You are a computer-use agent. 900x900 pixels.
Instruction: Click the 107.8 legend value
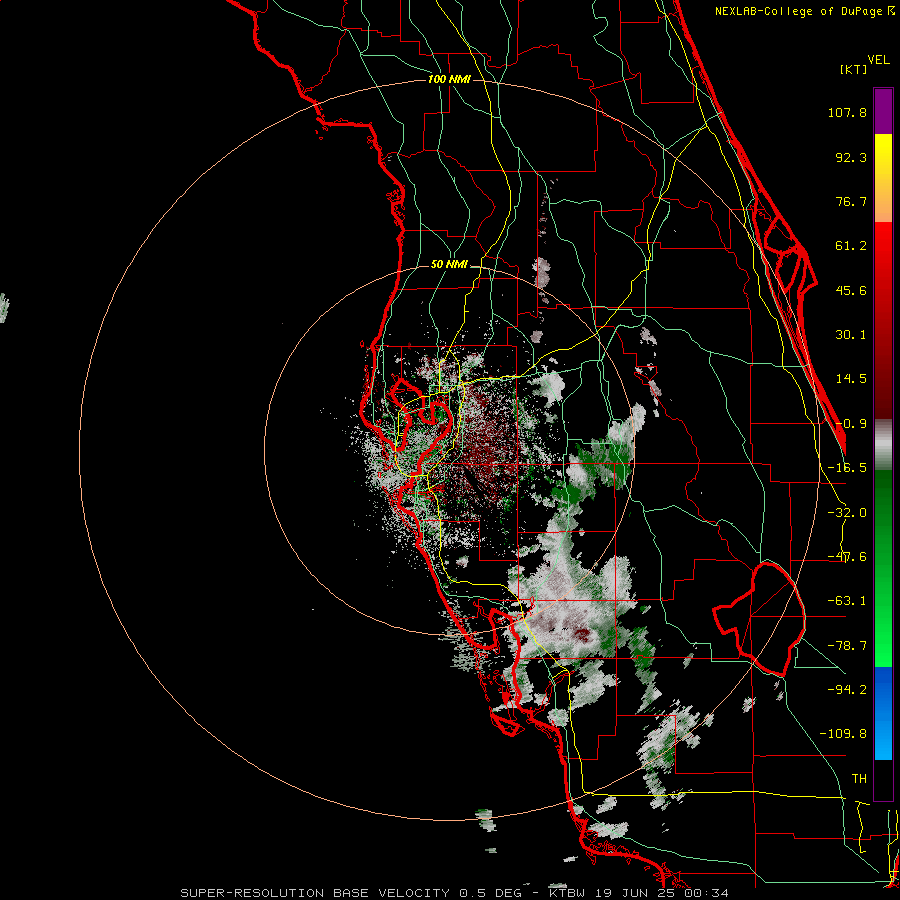[x=847, y=112]
